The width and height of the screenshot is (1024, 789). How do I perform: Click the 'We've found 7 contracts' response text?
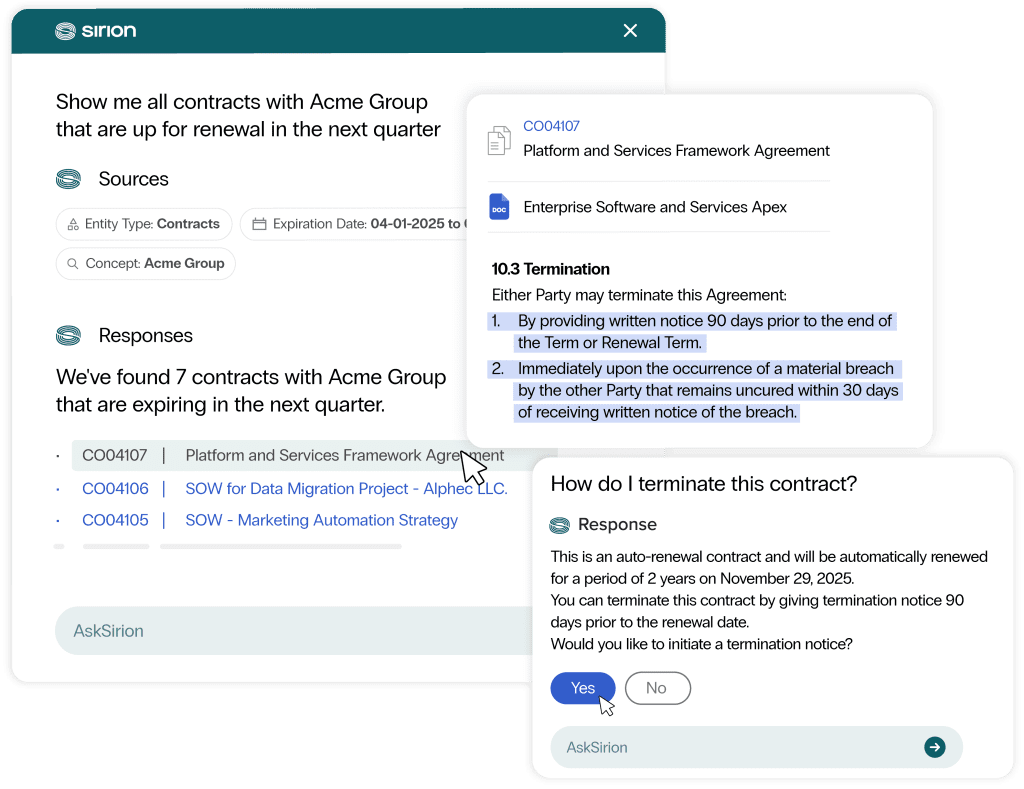click(251, 391)
